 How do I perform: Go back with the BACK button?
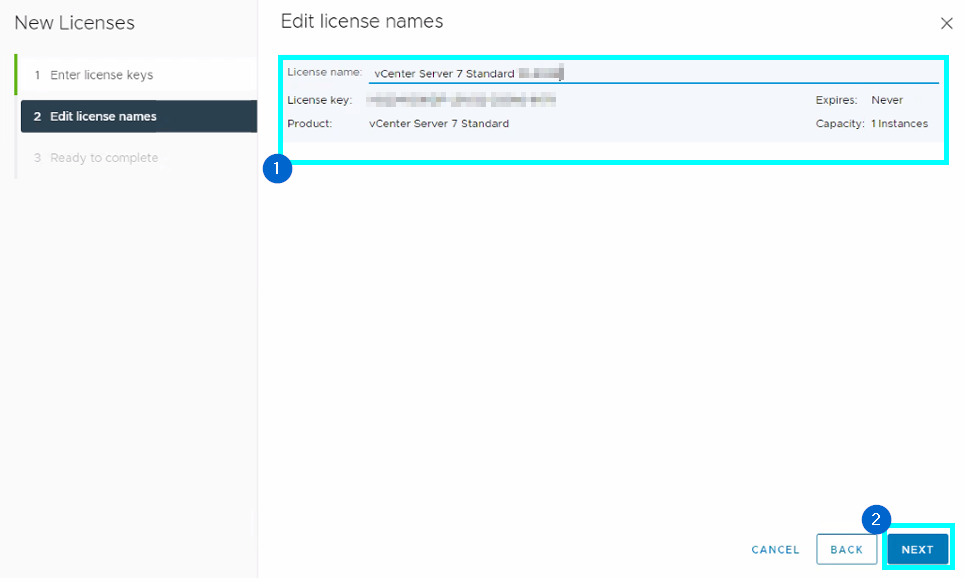[x=846, y=549]
